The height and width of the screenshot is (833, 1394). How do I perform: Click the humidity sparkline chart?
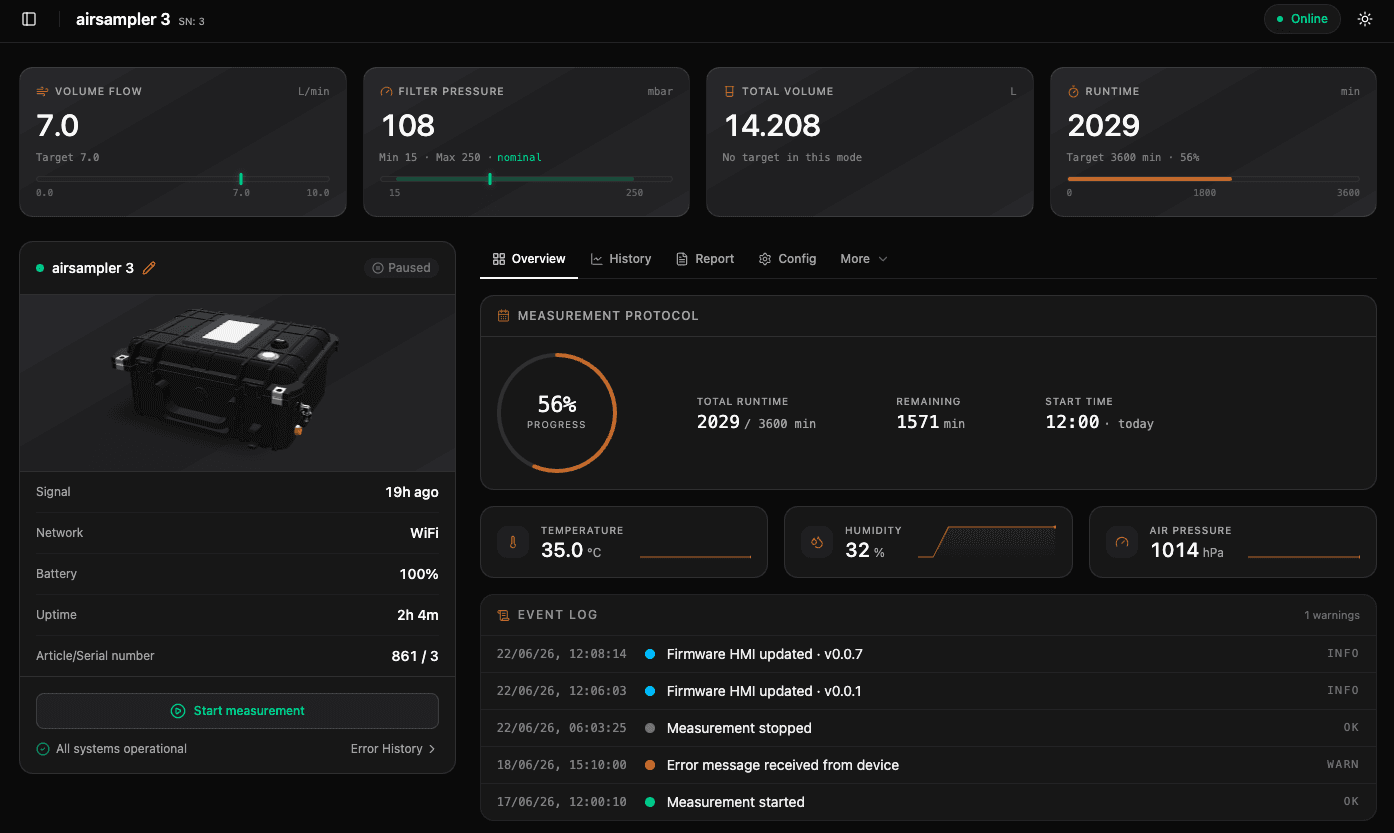[x=986, y=541]
